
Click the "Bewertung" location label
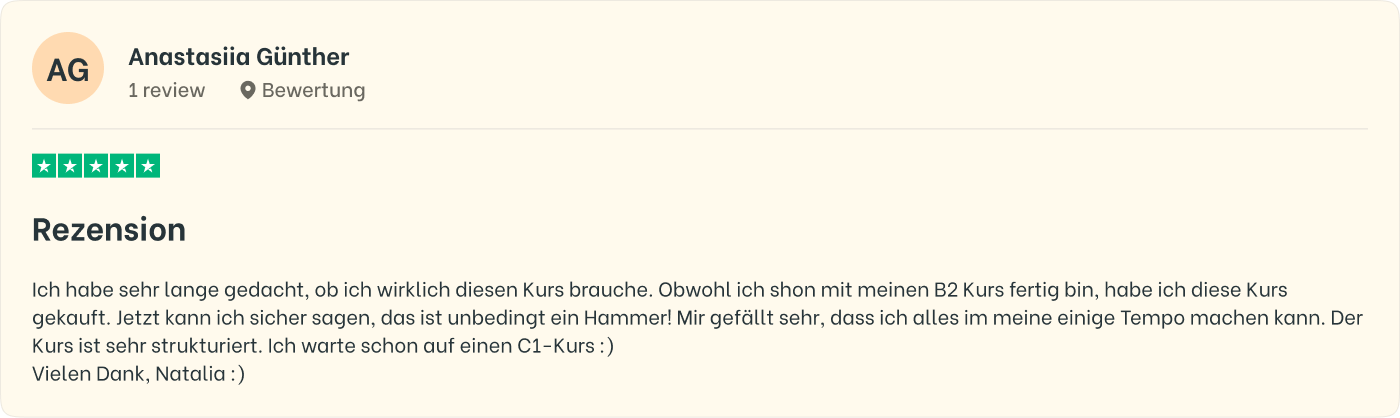point(313,90)
